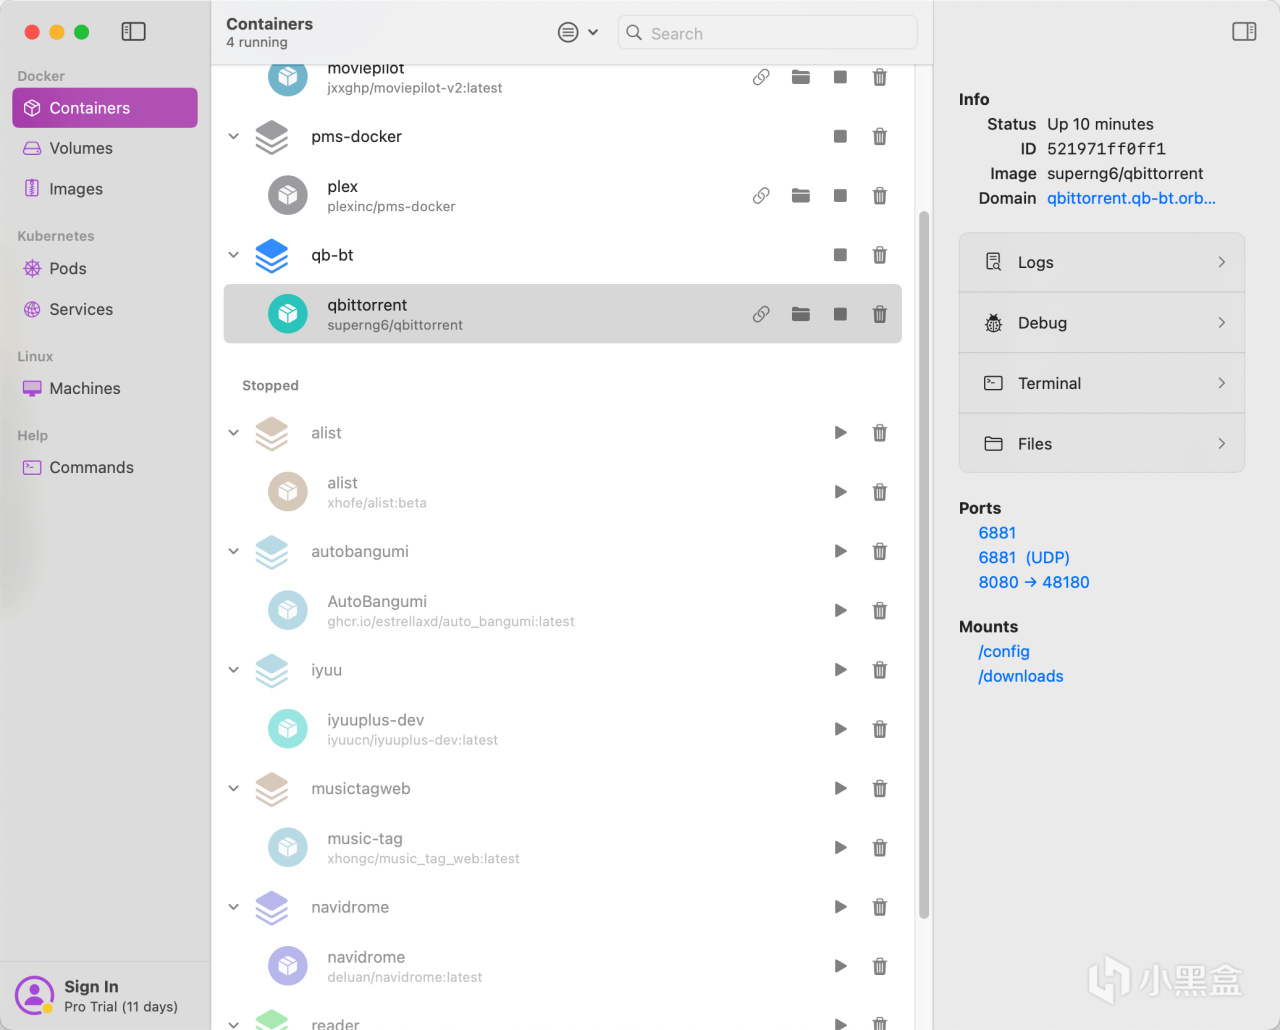Collapse the reader group
Image resolution: width=1280 pixels, height=1030 pixels.
coord(234,1024)
